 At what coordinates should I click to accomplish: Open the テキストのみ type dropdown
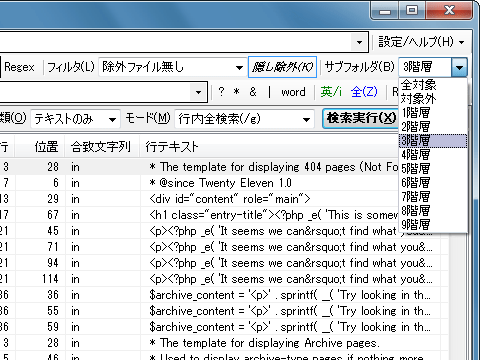75,119
